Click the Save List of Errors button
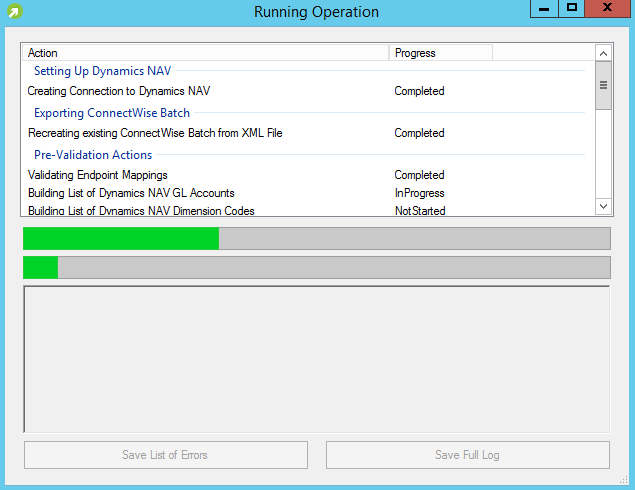Screen dimensions: 635x490 [166, 455]
